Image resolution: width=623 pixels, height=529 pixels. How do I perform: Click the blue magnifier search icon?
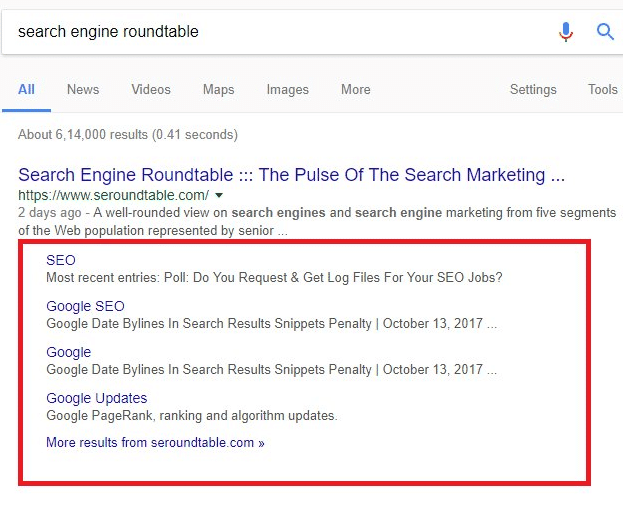[x=605, y=31]
